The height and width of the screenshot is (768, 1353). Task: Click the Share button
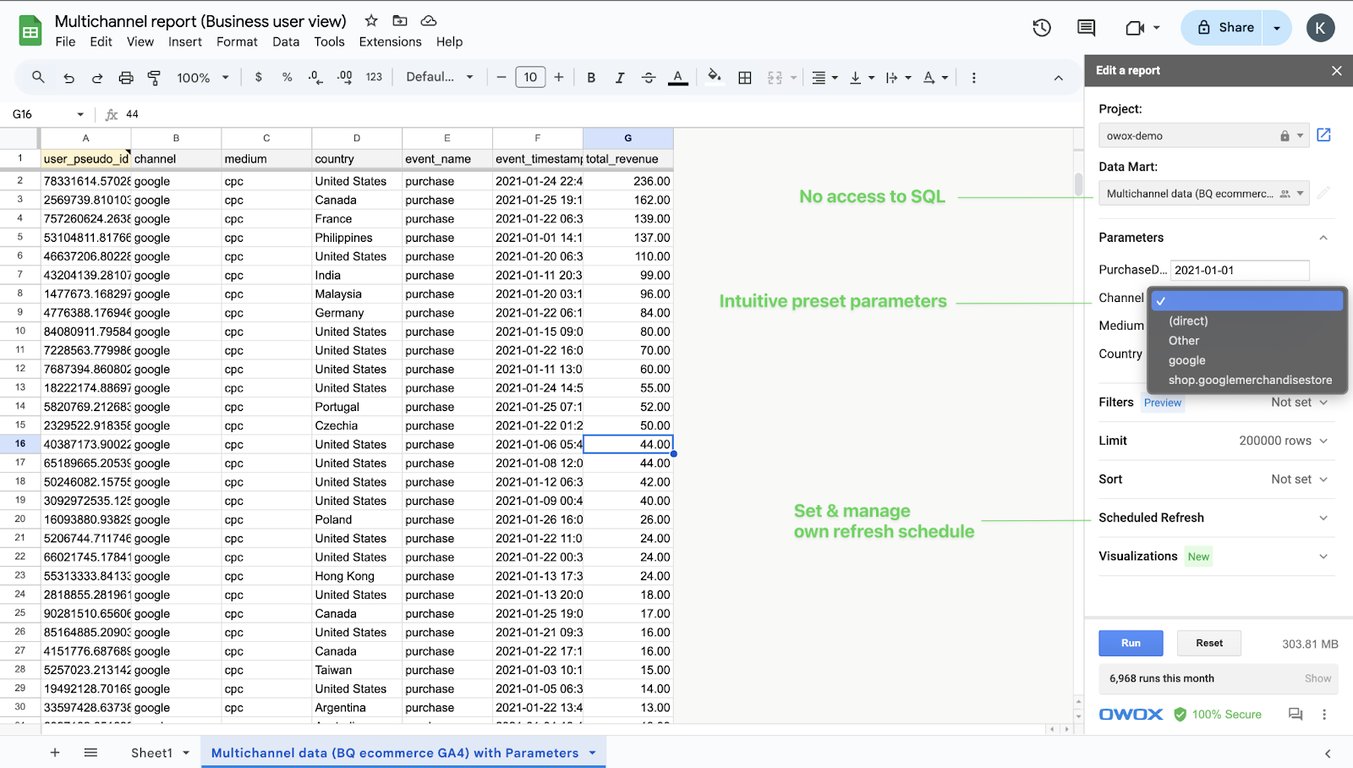point(1224,28)
